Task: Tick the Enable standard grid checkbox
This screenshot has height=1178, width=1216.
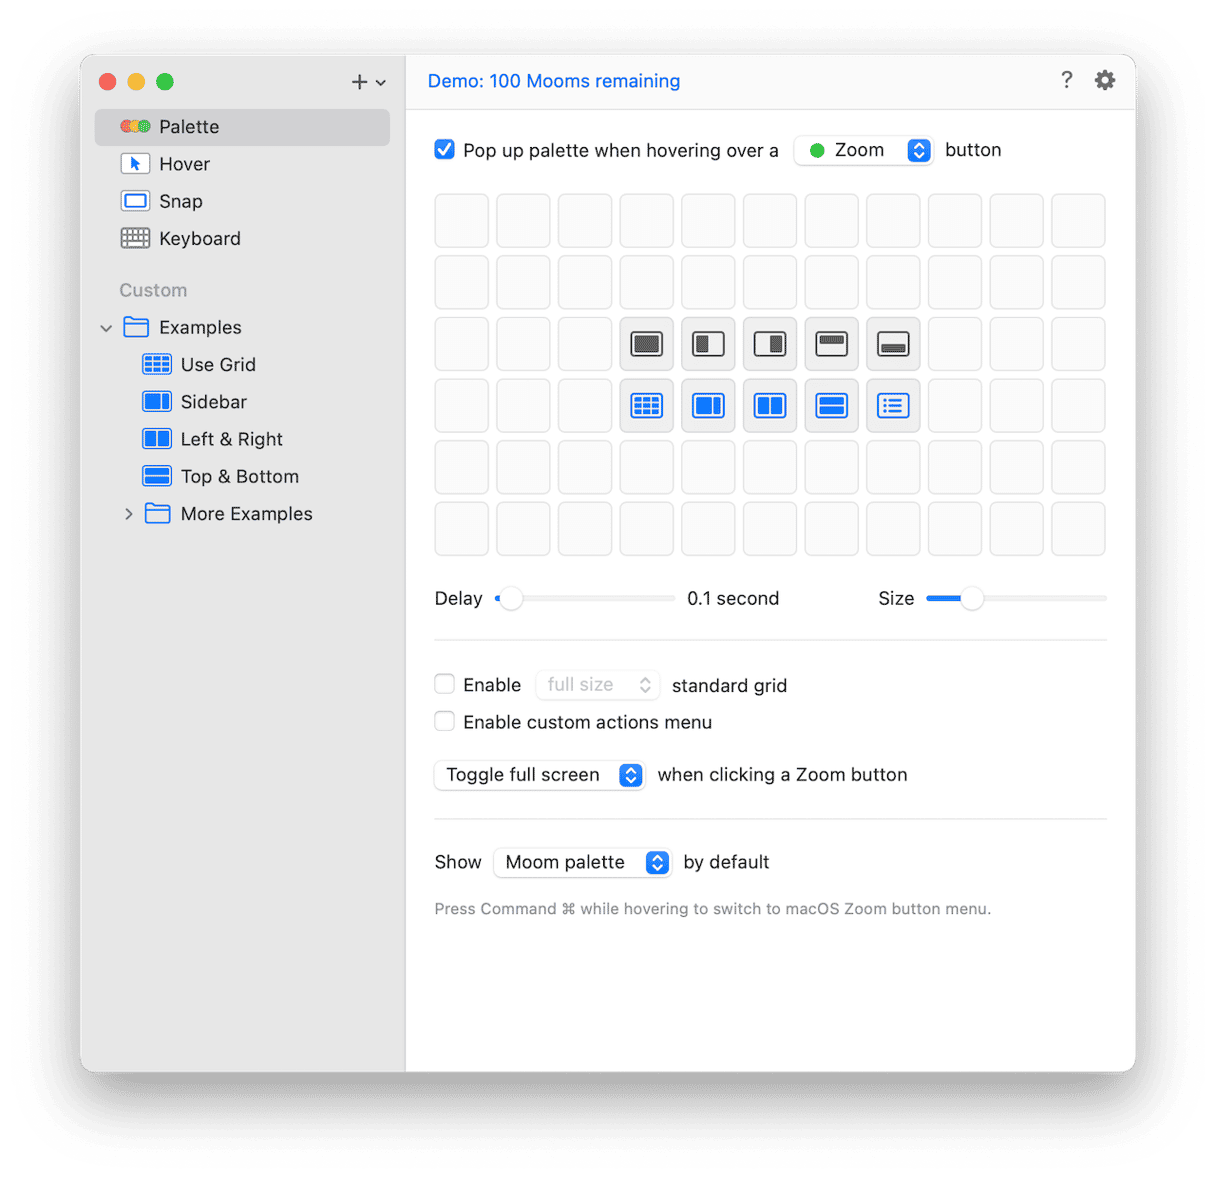Action: click(445, 684)
